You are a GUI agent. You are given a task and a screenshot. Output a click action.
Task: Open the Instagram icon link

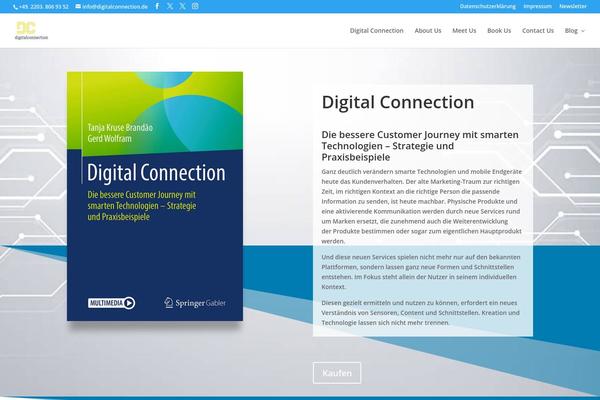(195, 6)
